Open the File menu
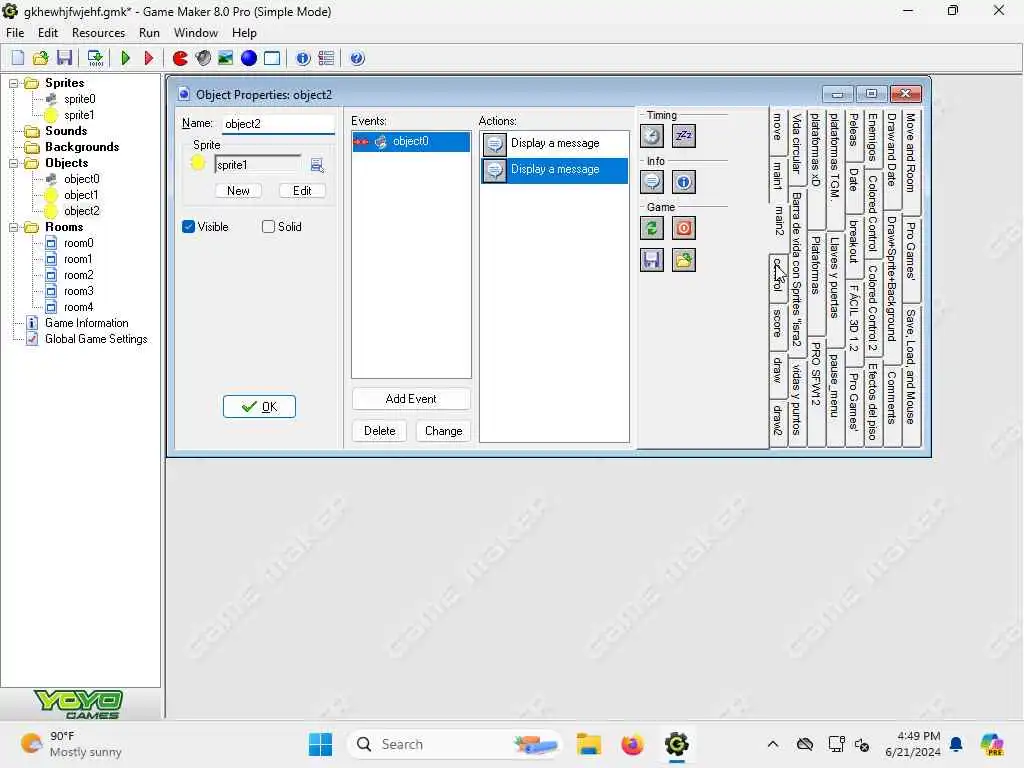Viewport: 1024px width, 768px height. coord(15,33)
